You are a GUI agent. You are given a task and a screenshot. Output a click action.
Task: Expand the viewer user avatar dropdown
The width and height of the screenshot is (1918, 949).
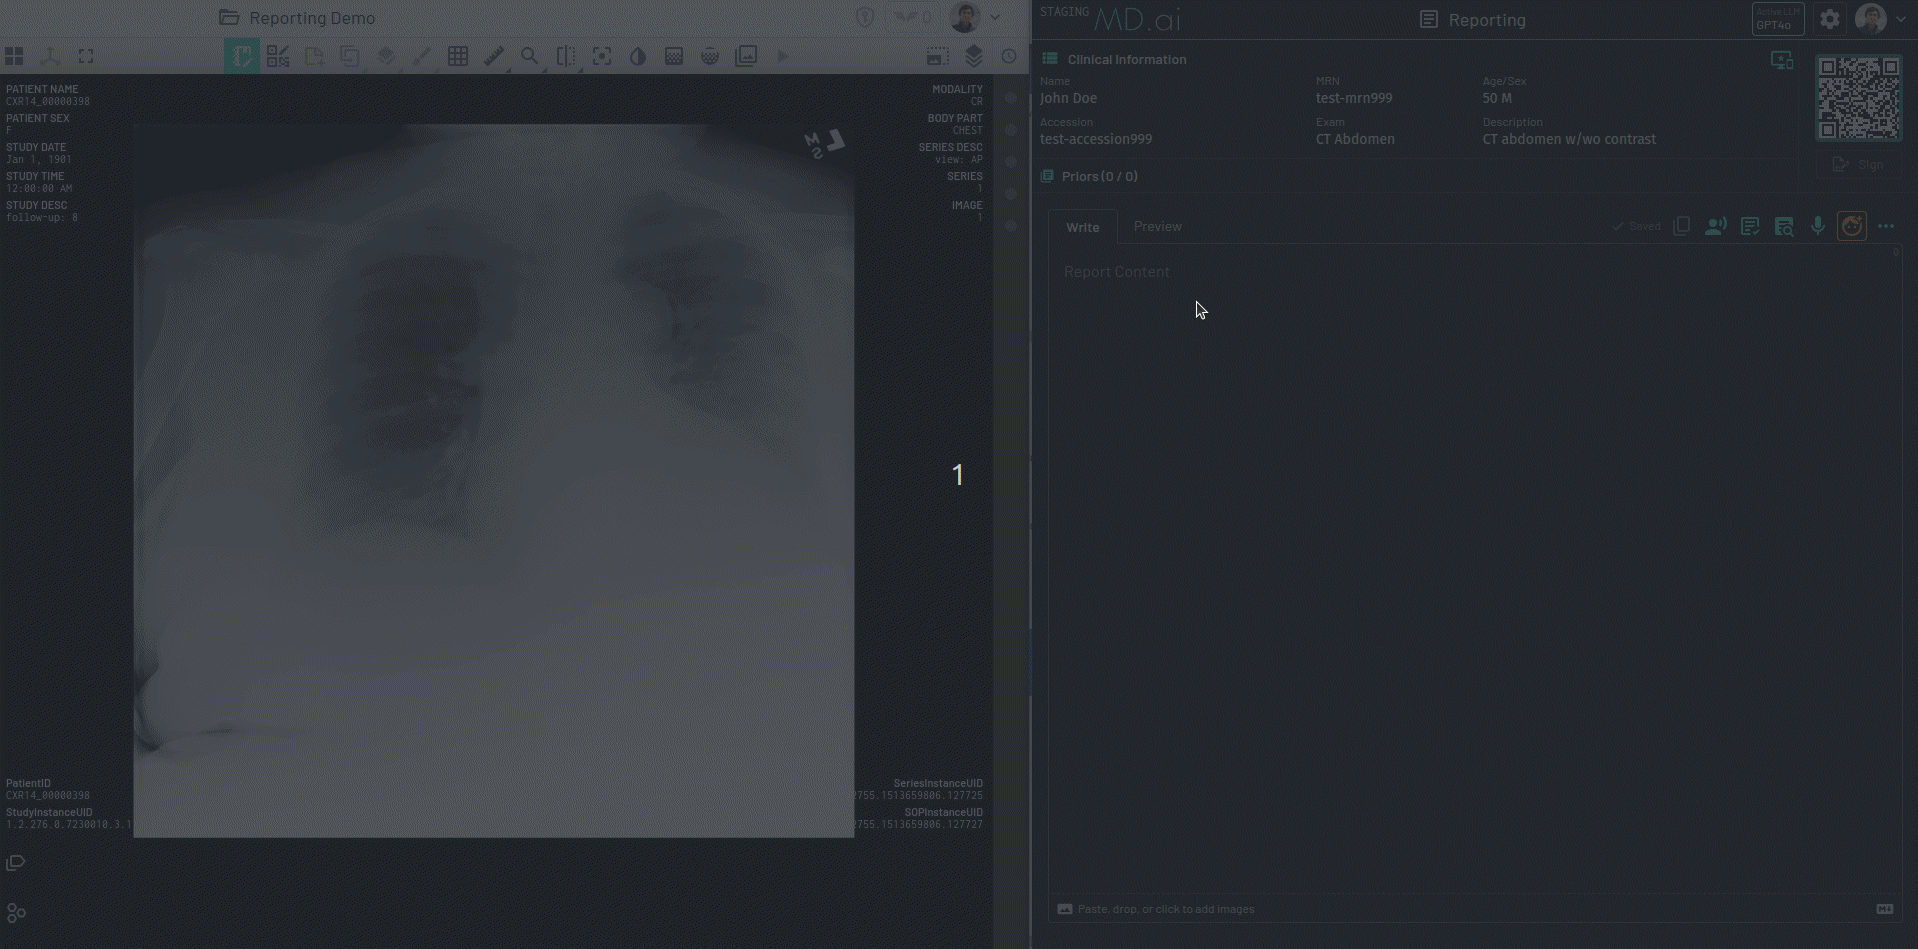click(x=994, y=17)
